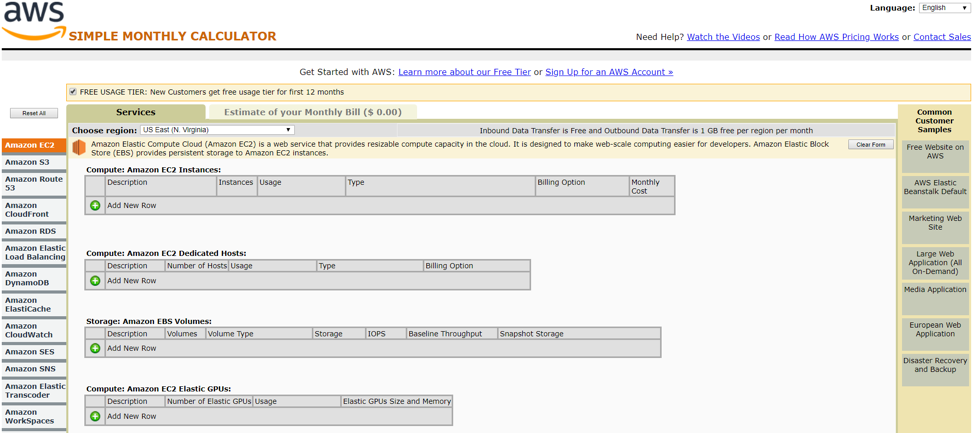Viewport: 974px width, 433px height.
Task: Add new row in EC2 Instances table
Action: point(95,206)
